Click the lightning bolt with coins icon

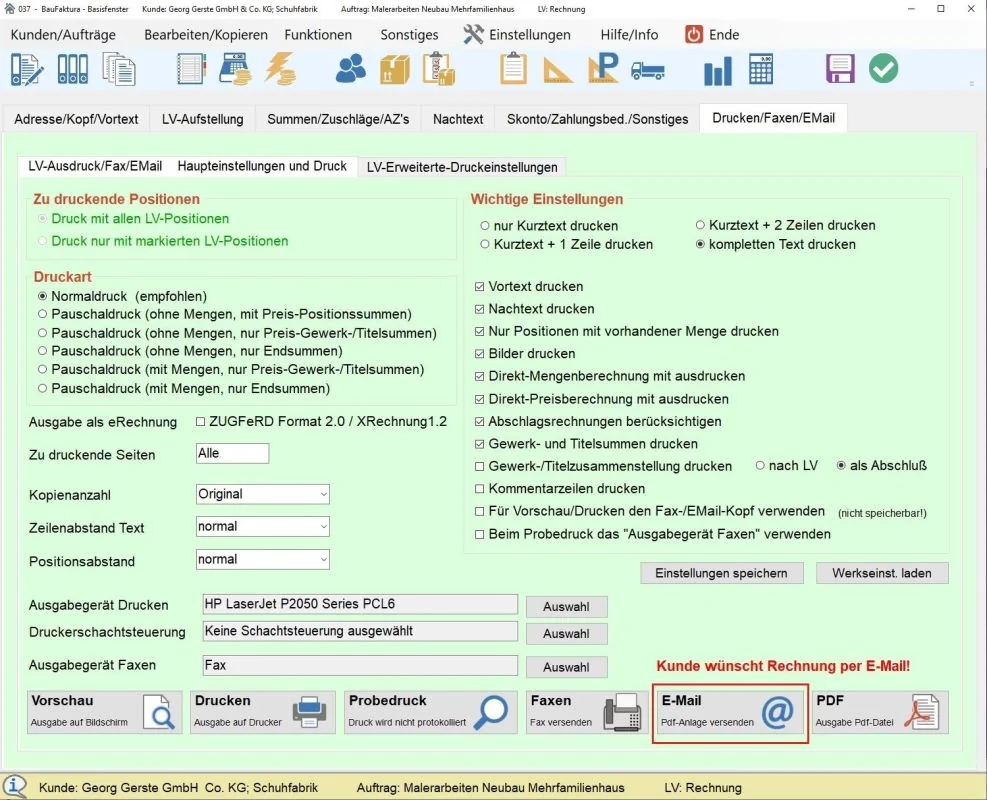click(280, 69)
